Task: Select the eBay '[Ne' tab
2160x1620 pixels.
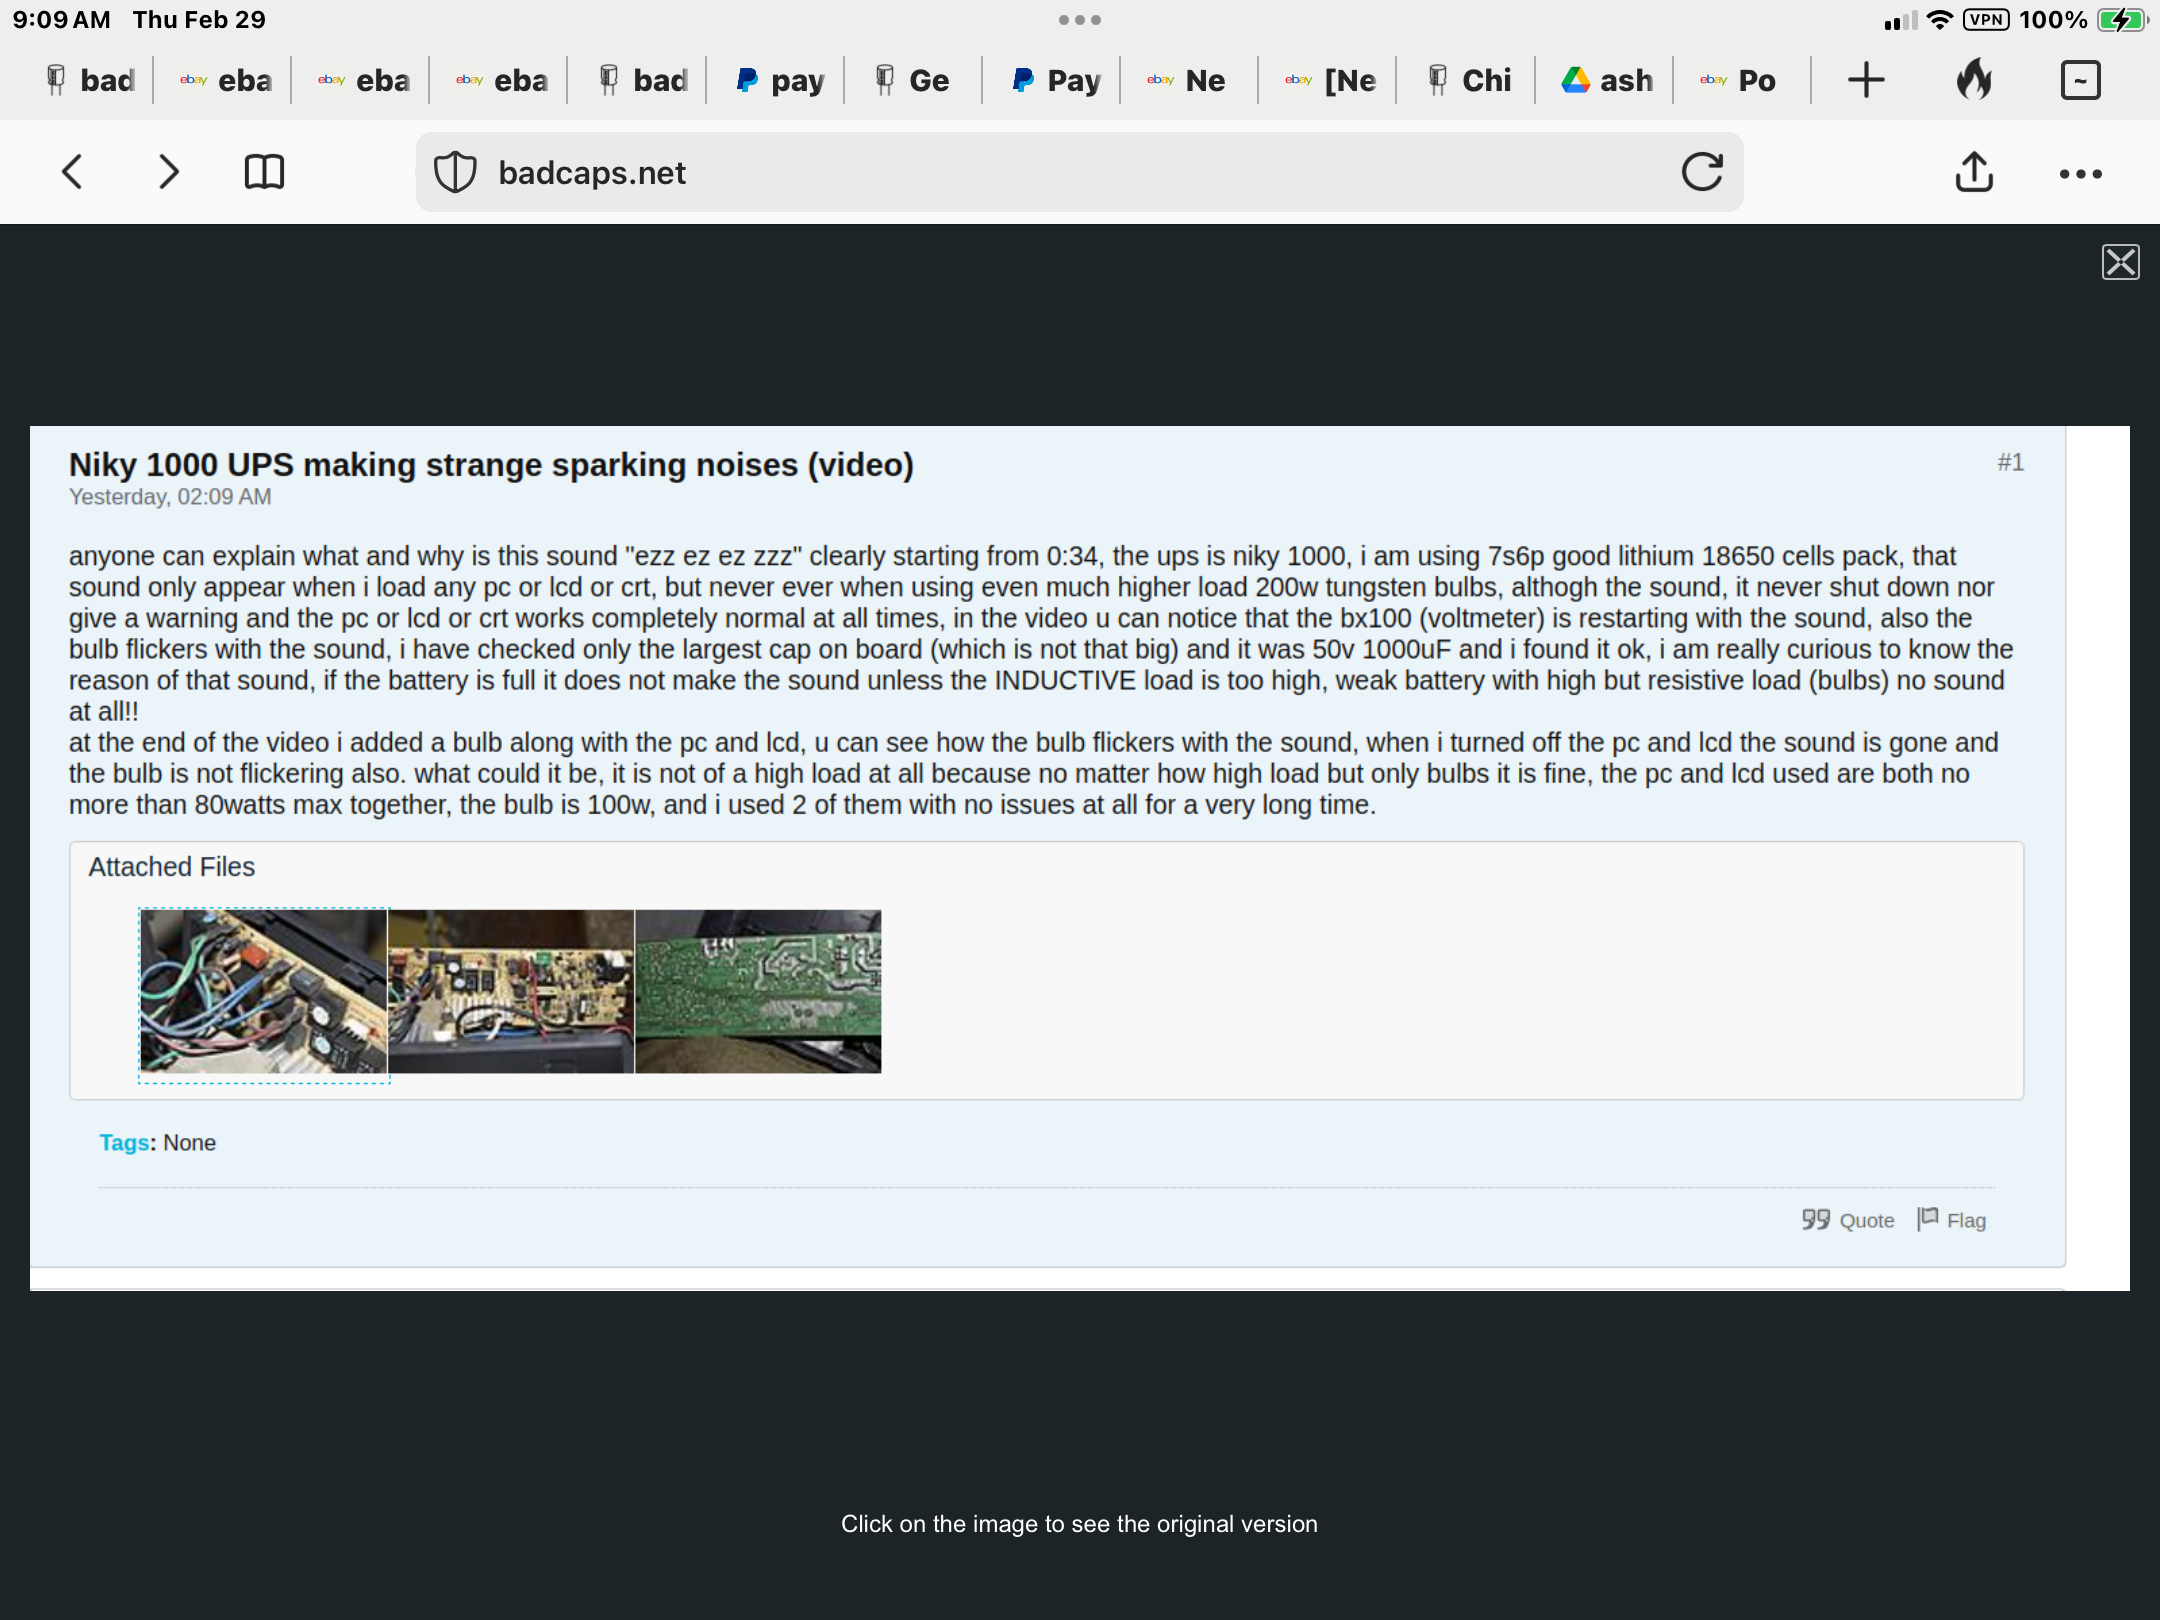Action: [x=1330, y=80]
